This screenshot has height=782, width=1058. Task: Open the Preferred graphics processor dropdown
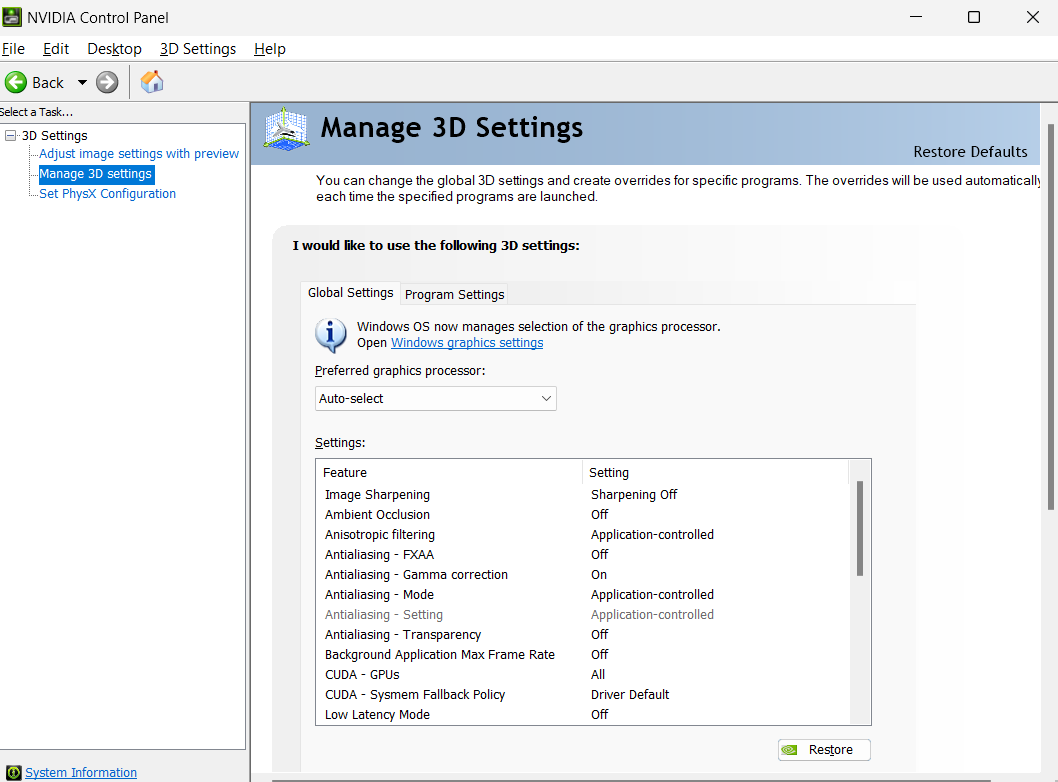(x=435, y=398)
